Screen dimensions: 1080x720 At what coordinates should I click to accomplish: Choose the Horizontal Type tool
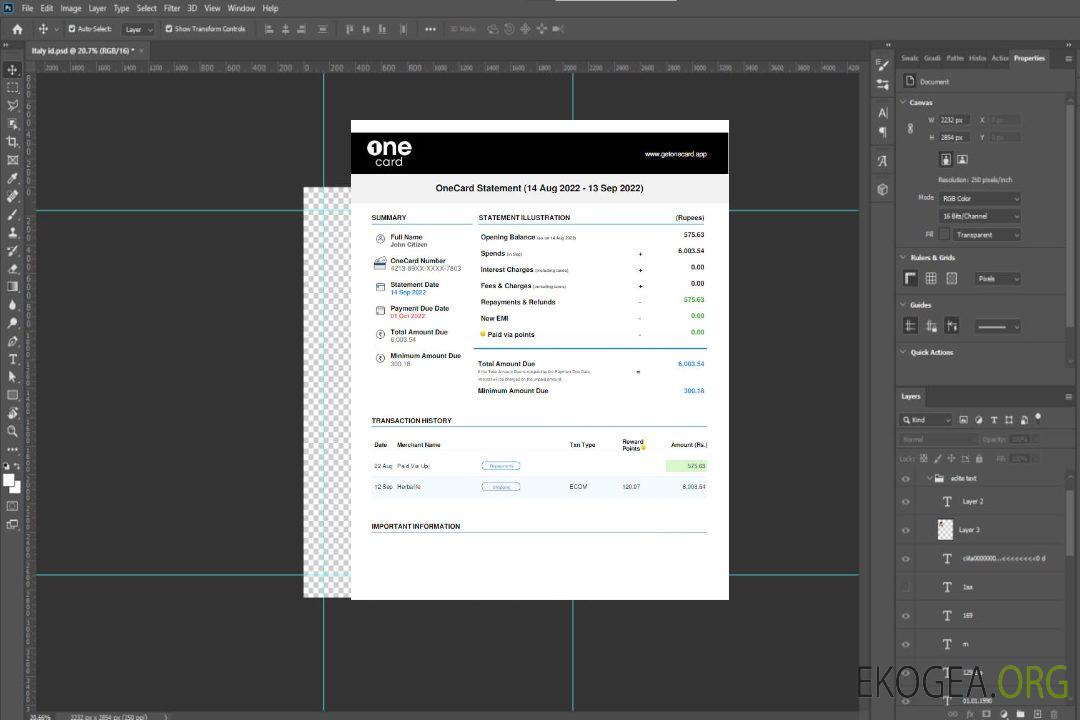click(x=12, y=359)
